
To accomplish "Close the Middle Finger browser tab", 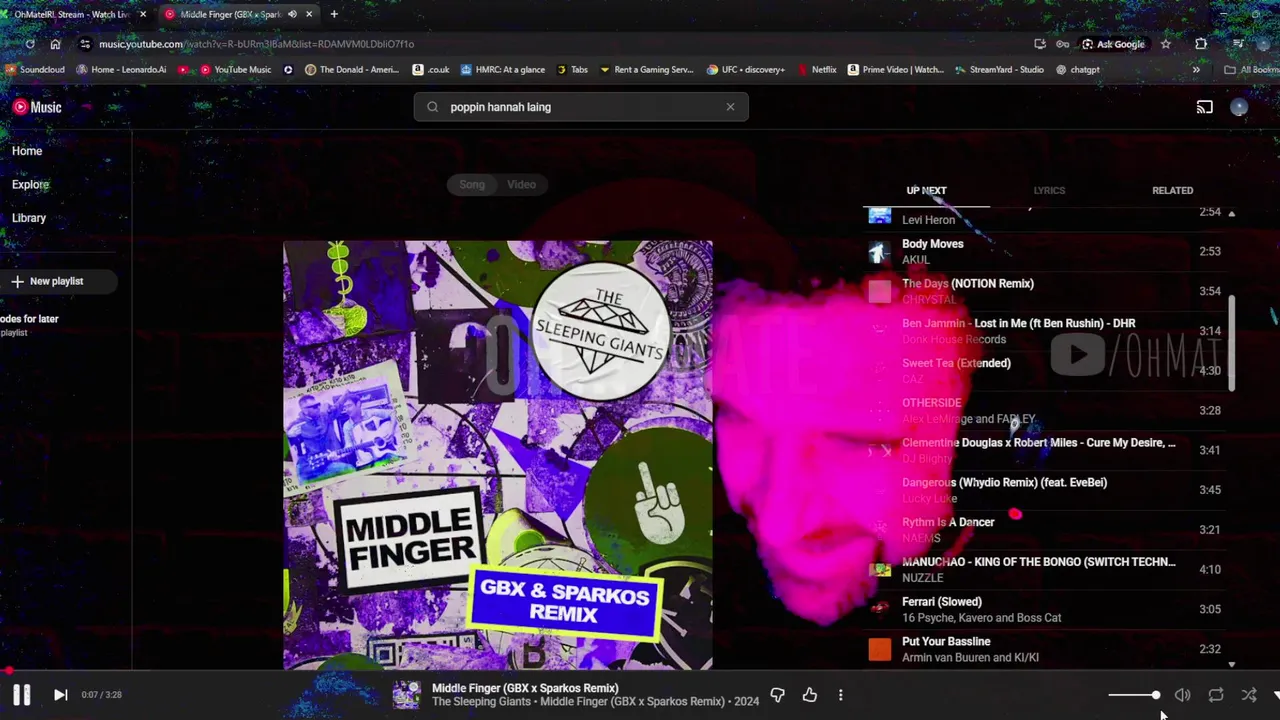I will tap(309, 14).
